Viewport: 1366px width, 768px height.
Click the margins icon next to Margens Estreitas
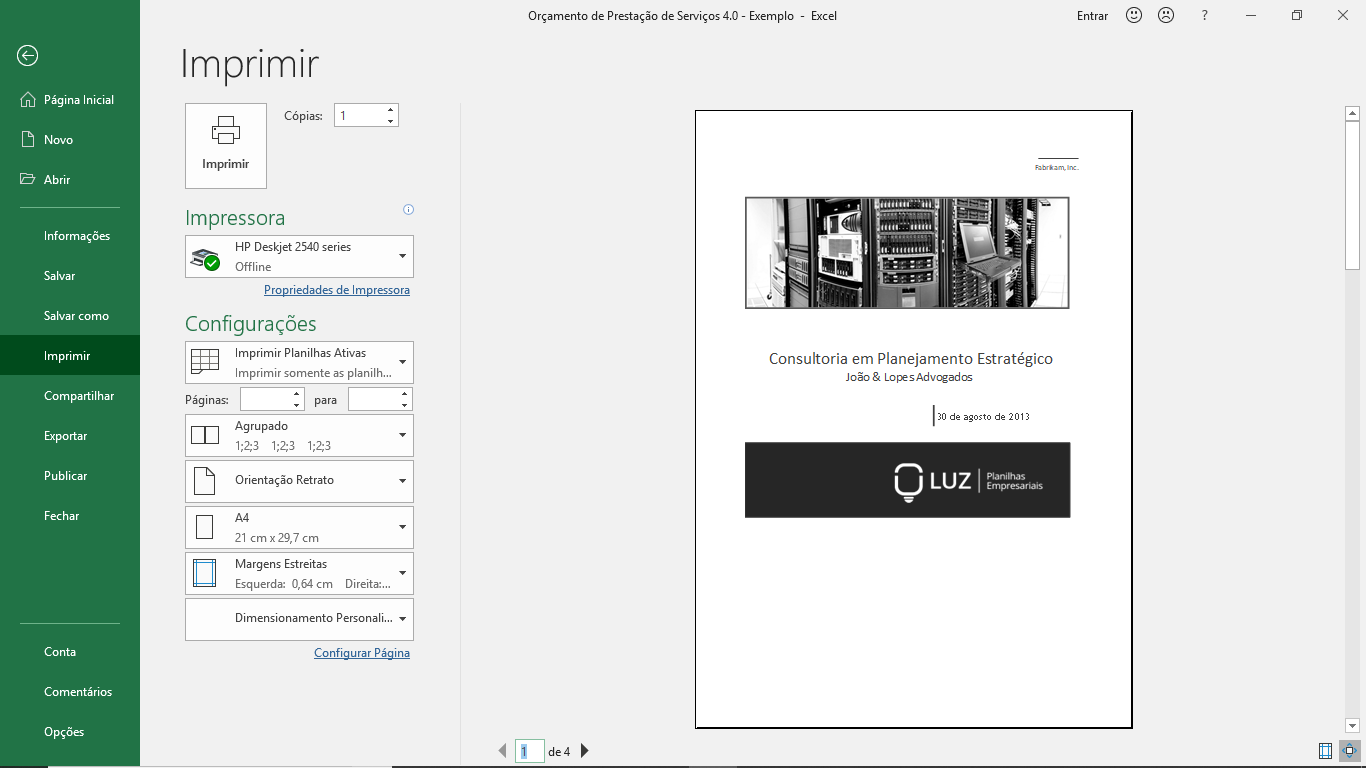click(204, 573)
